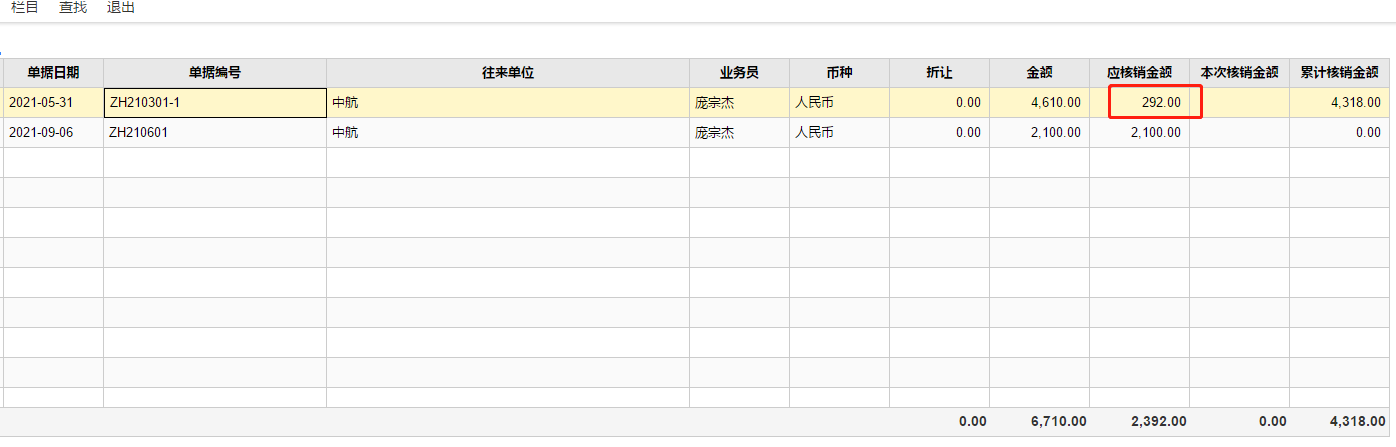Viewport: 1396px width, 447px height.
Task: Select the 应核销金额 column header
Action: pos(1139,72)
